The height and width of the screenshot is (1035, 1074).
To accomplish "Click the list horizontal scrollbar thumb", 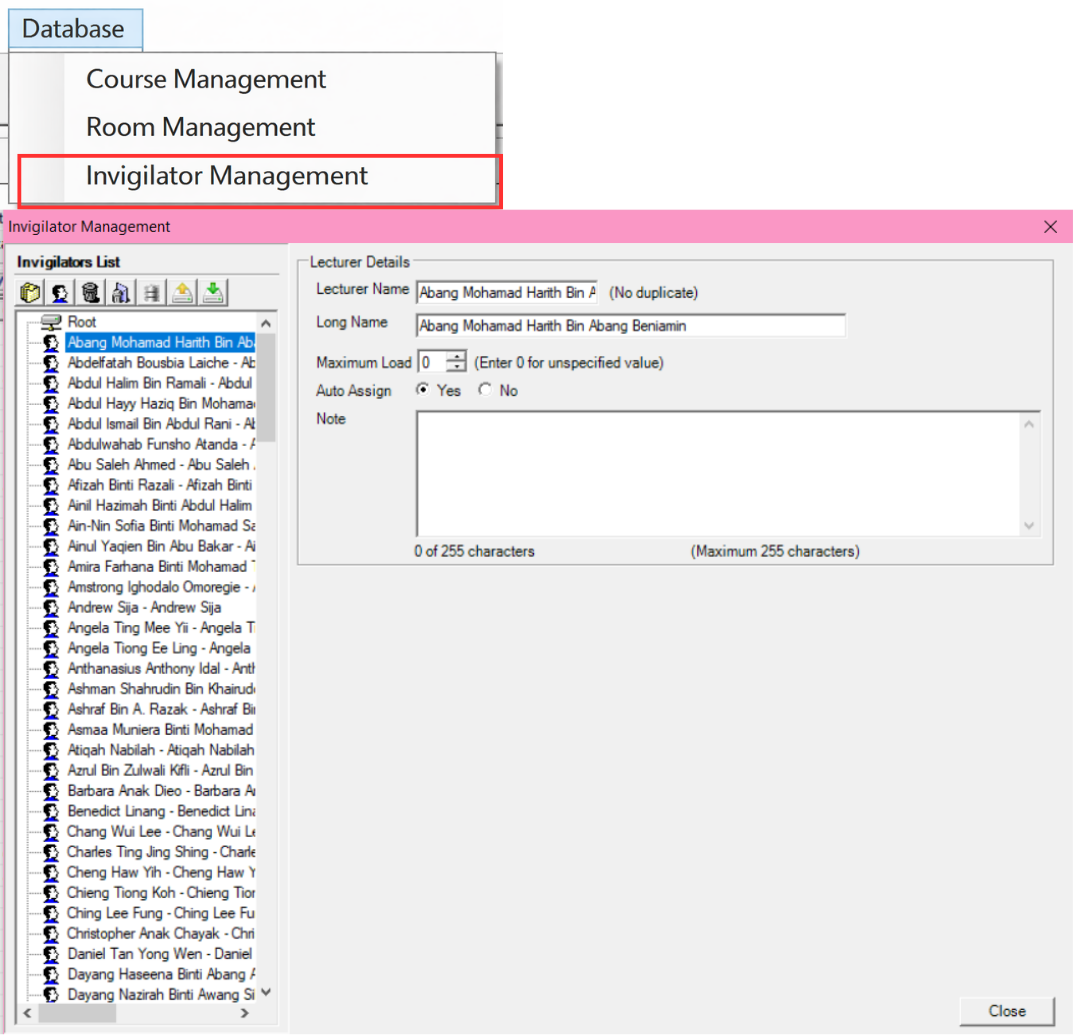I will [x=77, y=1012].
